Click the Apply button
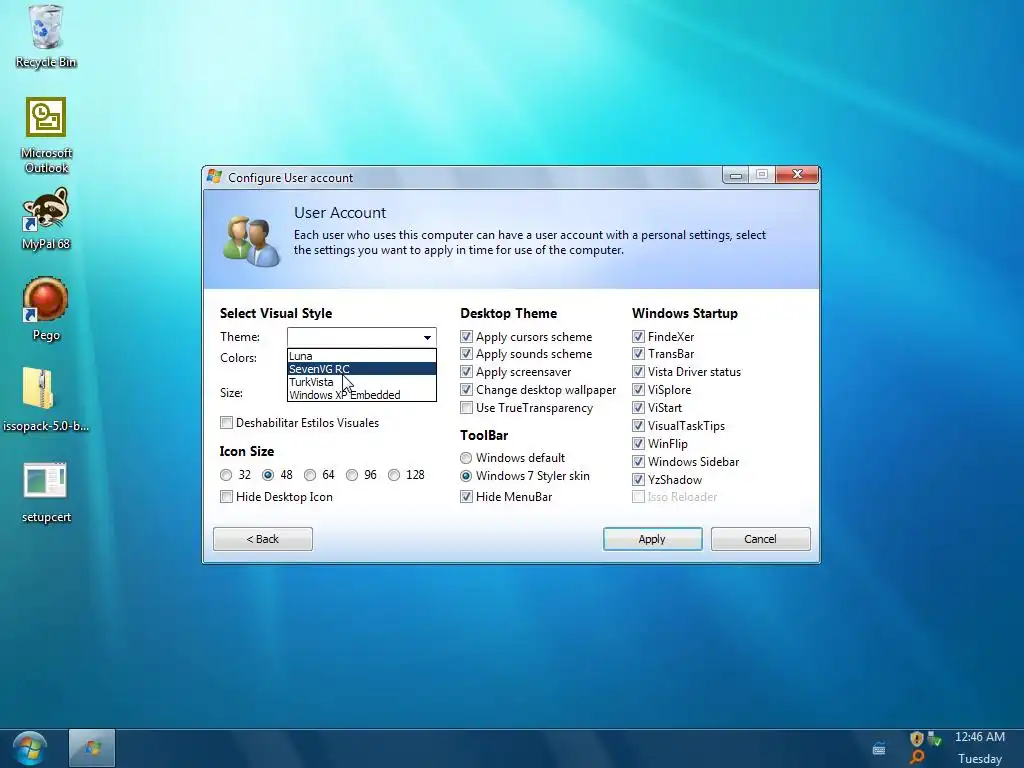This screenshot has width=1024, height=768. 652,539
